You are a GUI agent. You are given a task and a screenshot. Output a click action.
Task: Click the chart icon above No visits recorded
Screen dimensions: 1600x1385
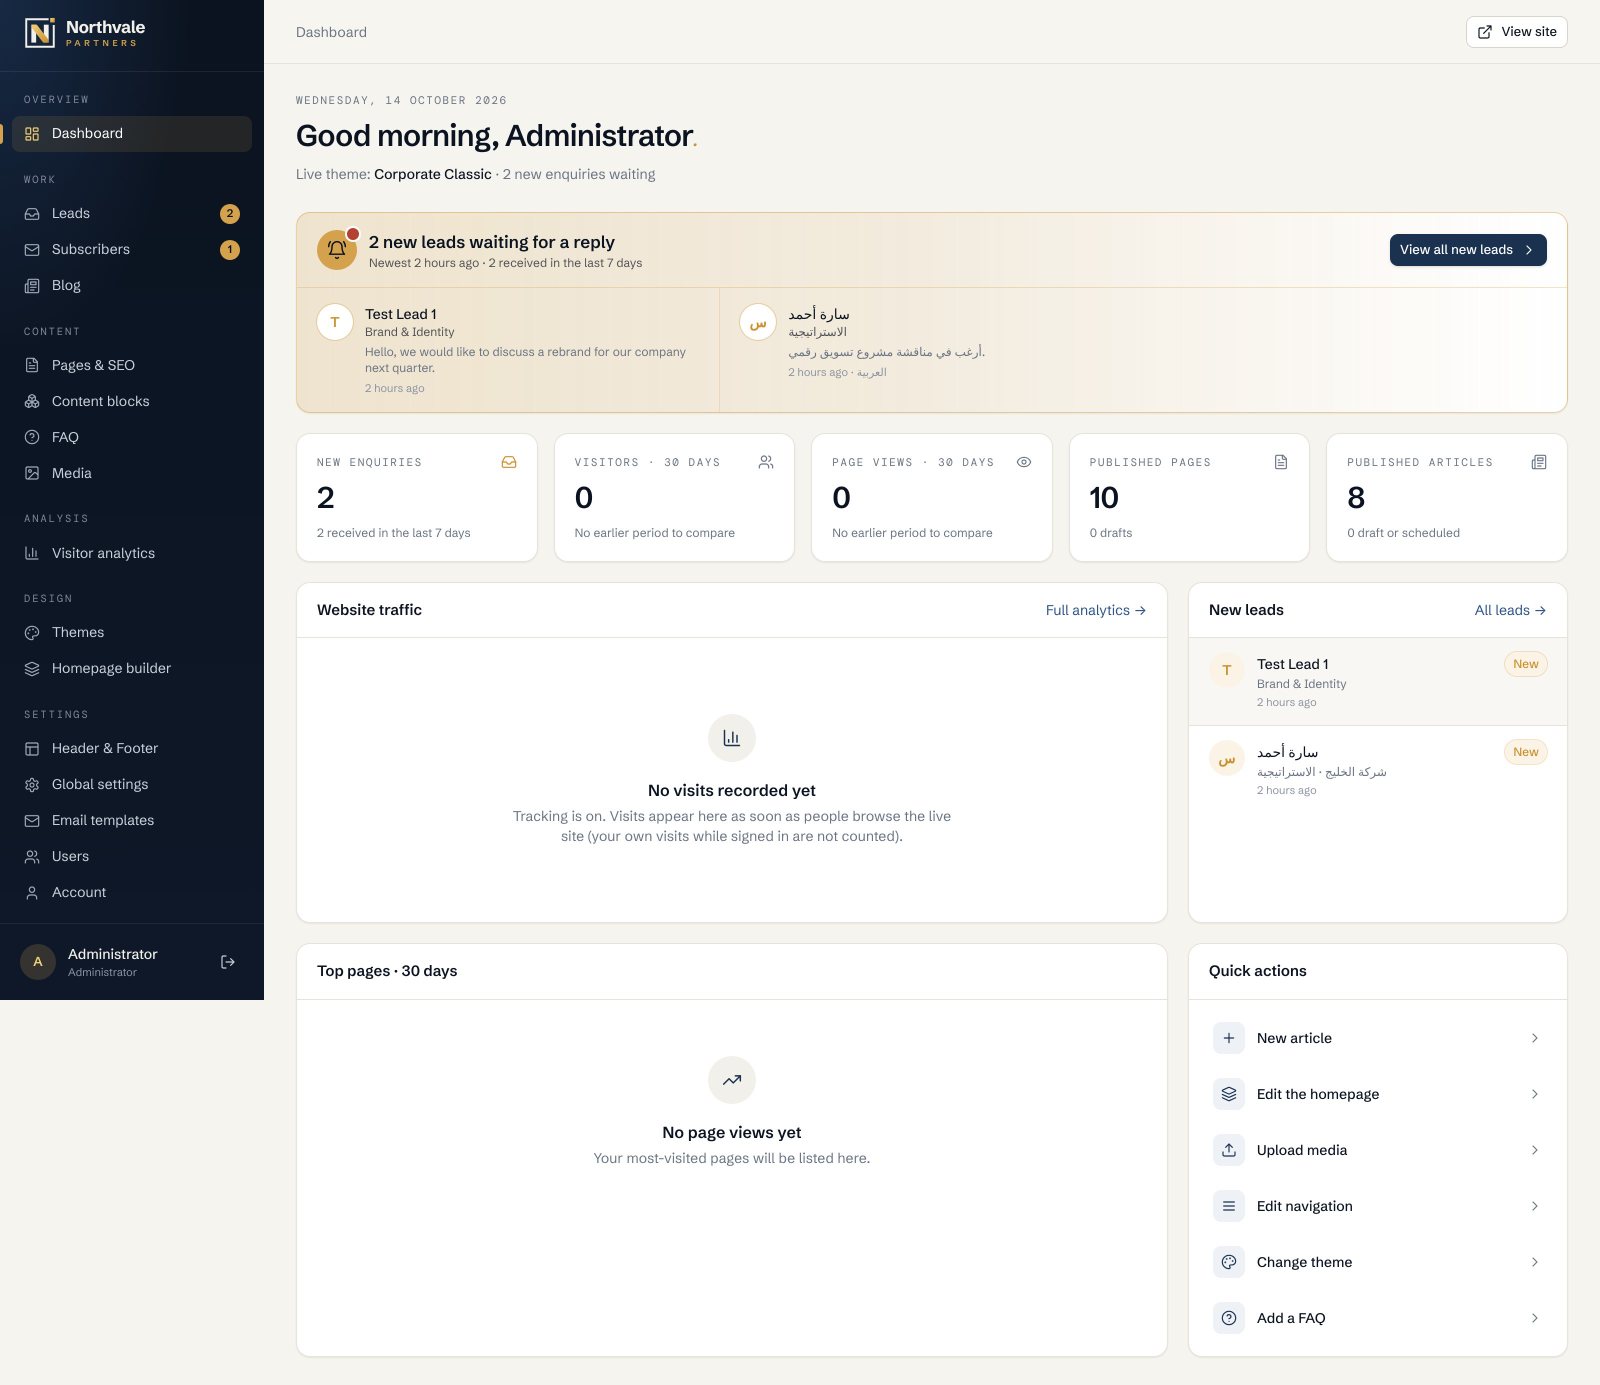(x=732, y=738)
